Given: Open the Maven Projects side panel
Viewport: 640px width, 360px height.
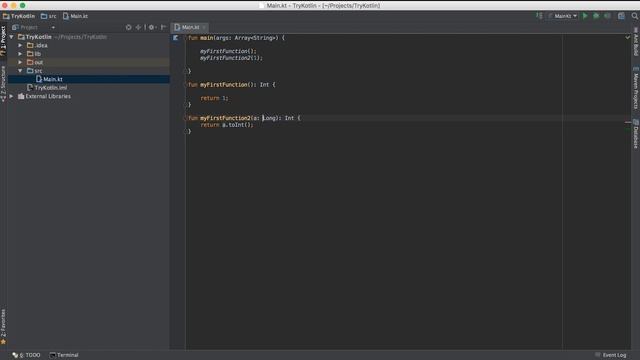Looking at the screenshot, I should pos(636,88).
